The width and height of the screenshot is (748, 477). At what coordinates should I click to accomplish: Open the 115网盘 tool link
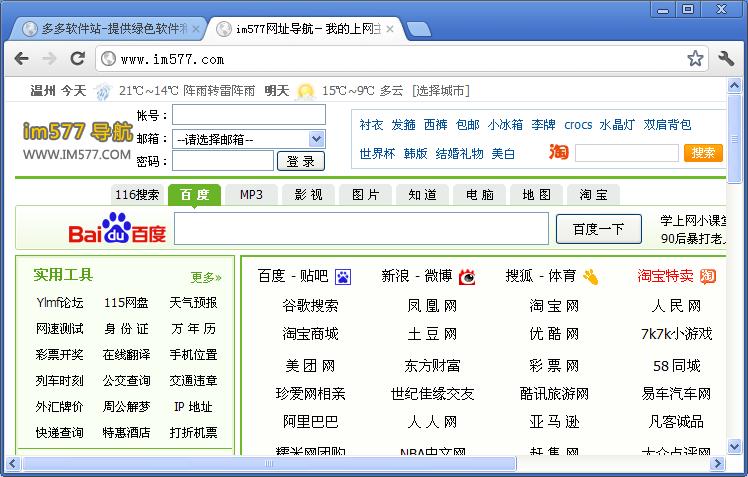126,302
